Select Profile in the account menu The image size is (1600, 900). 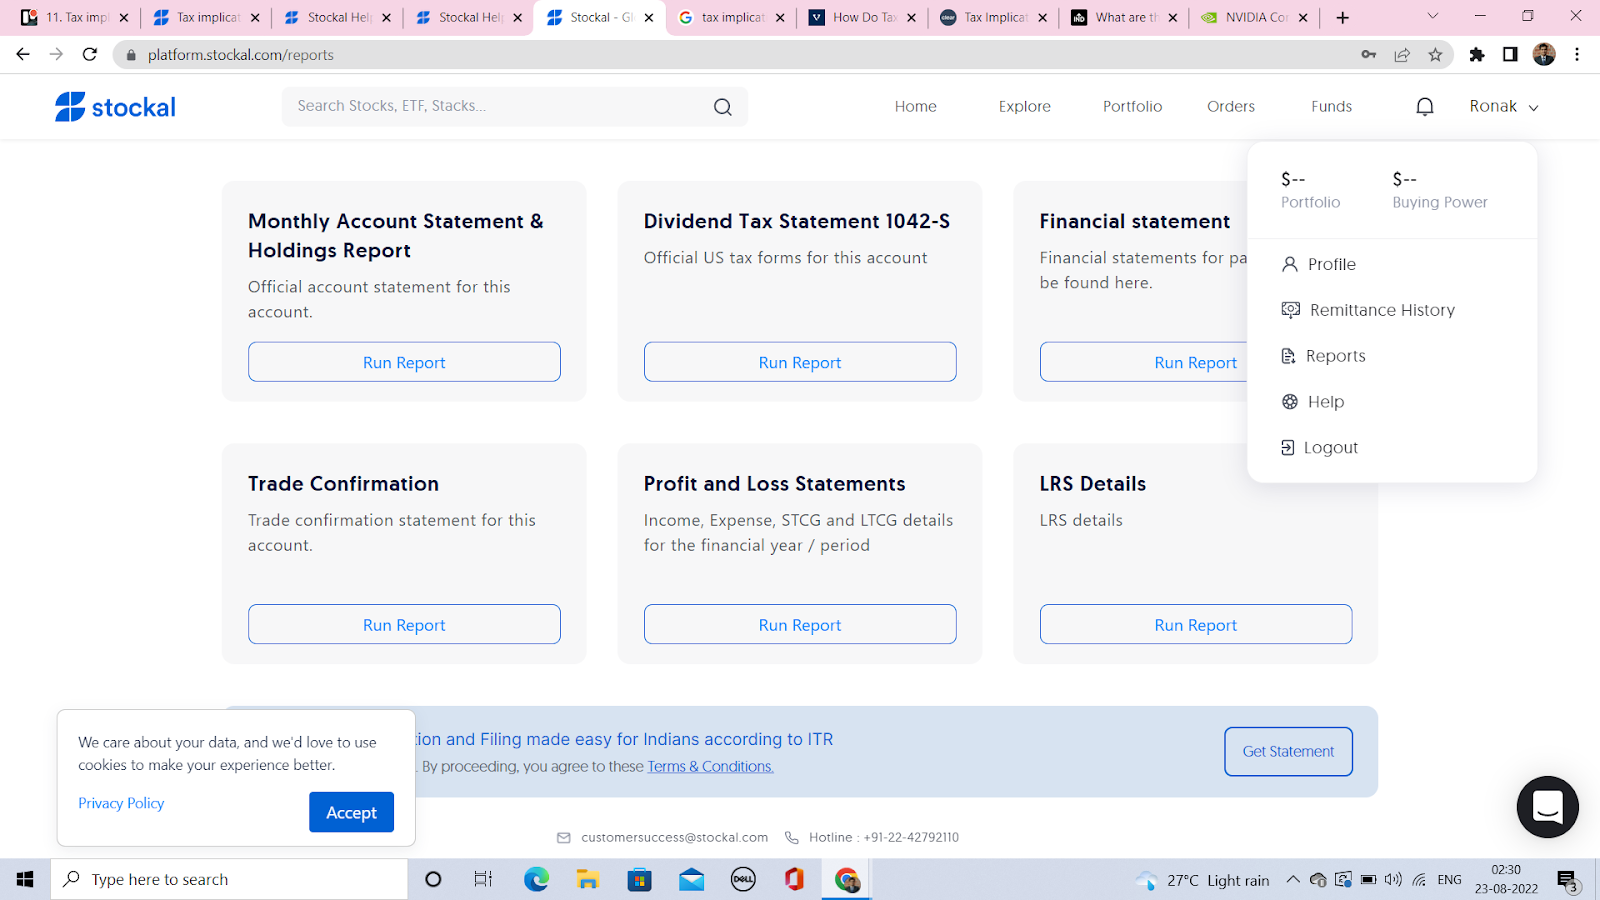1319,264
